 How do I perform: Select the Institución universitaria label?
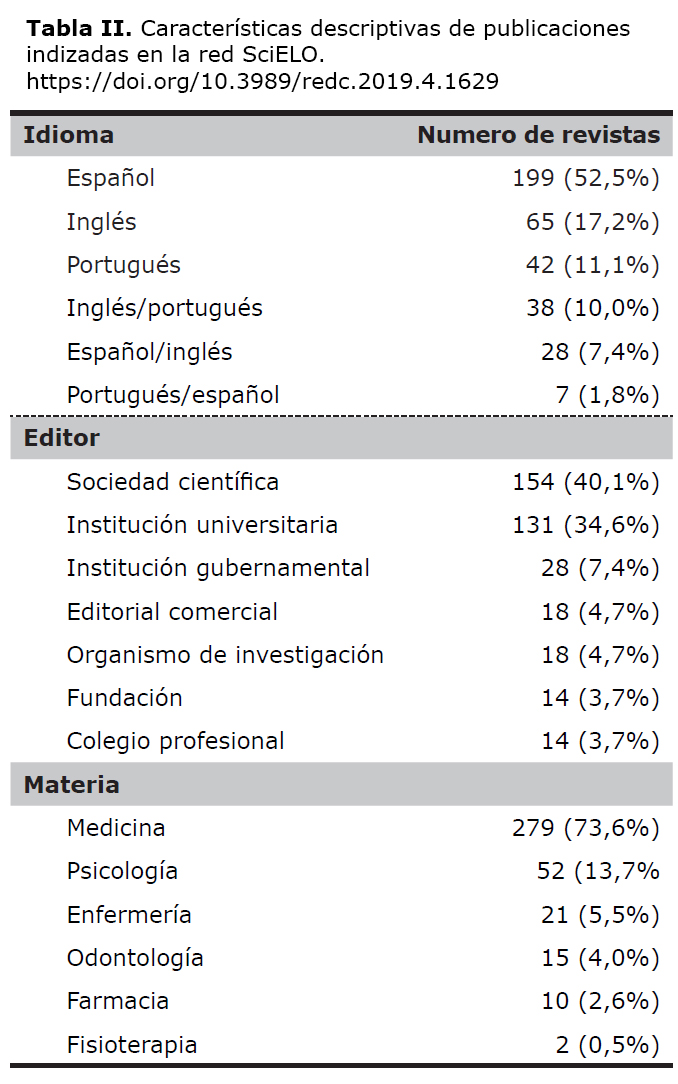pos(202,525)
